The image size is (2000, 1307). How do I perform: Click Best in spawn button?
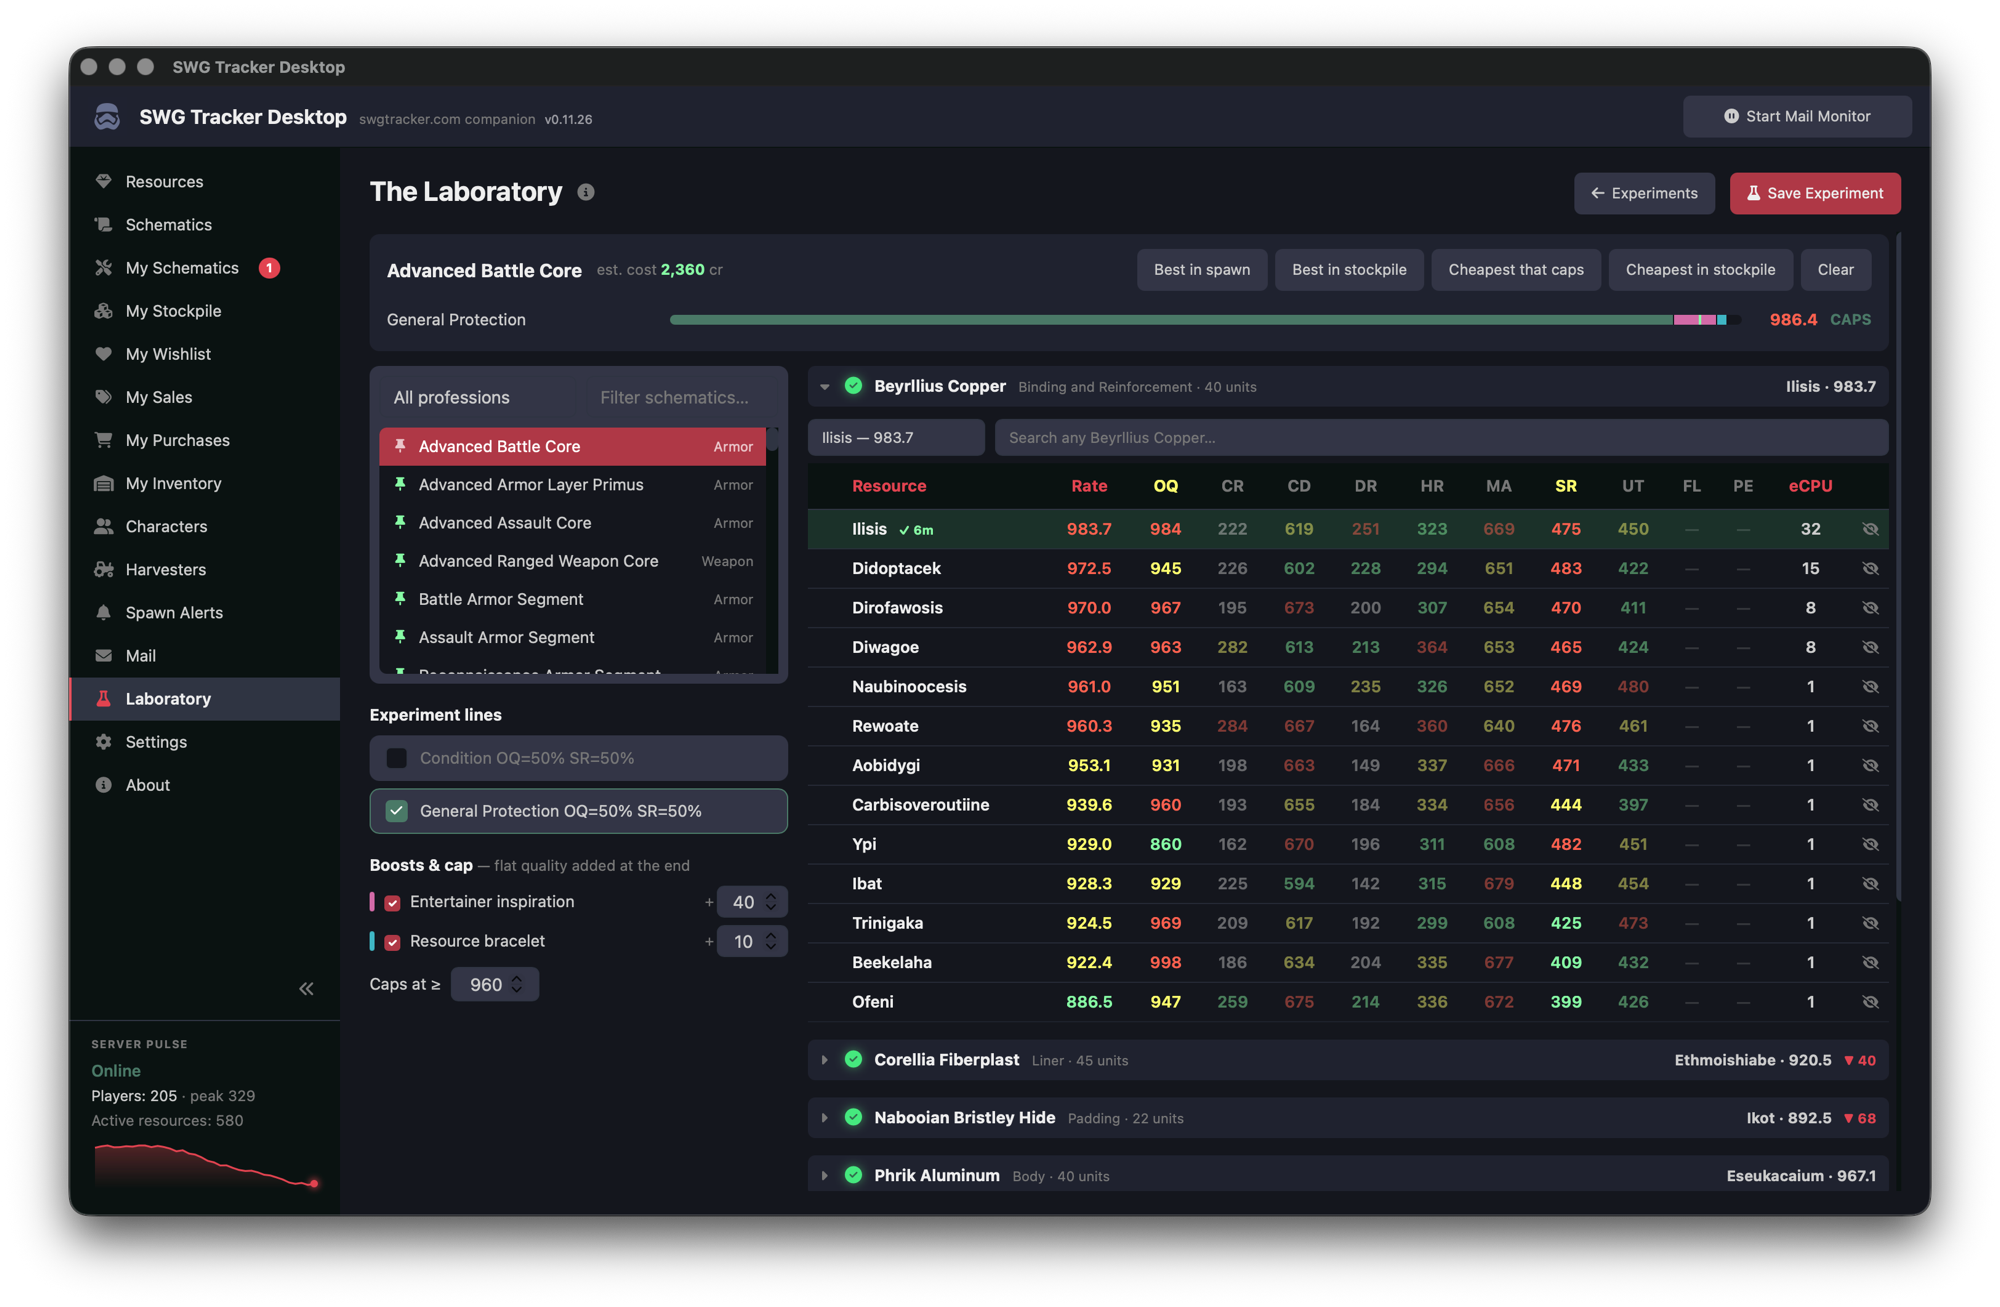coord(1202,270)
